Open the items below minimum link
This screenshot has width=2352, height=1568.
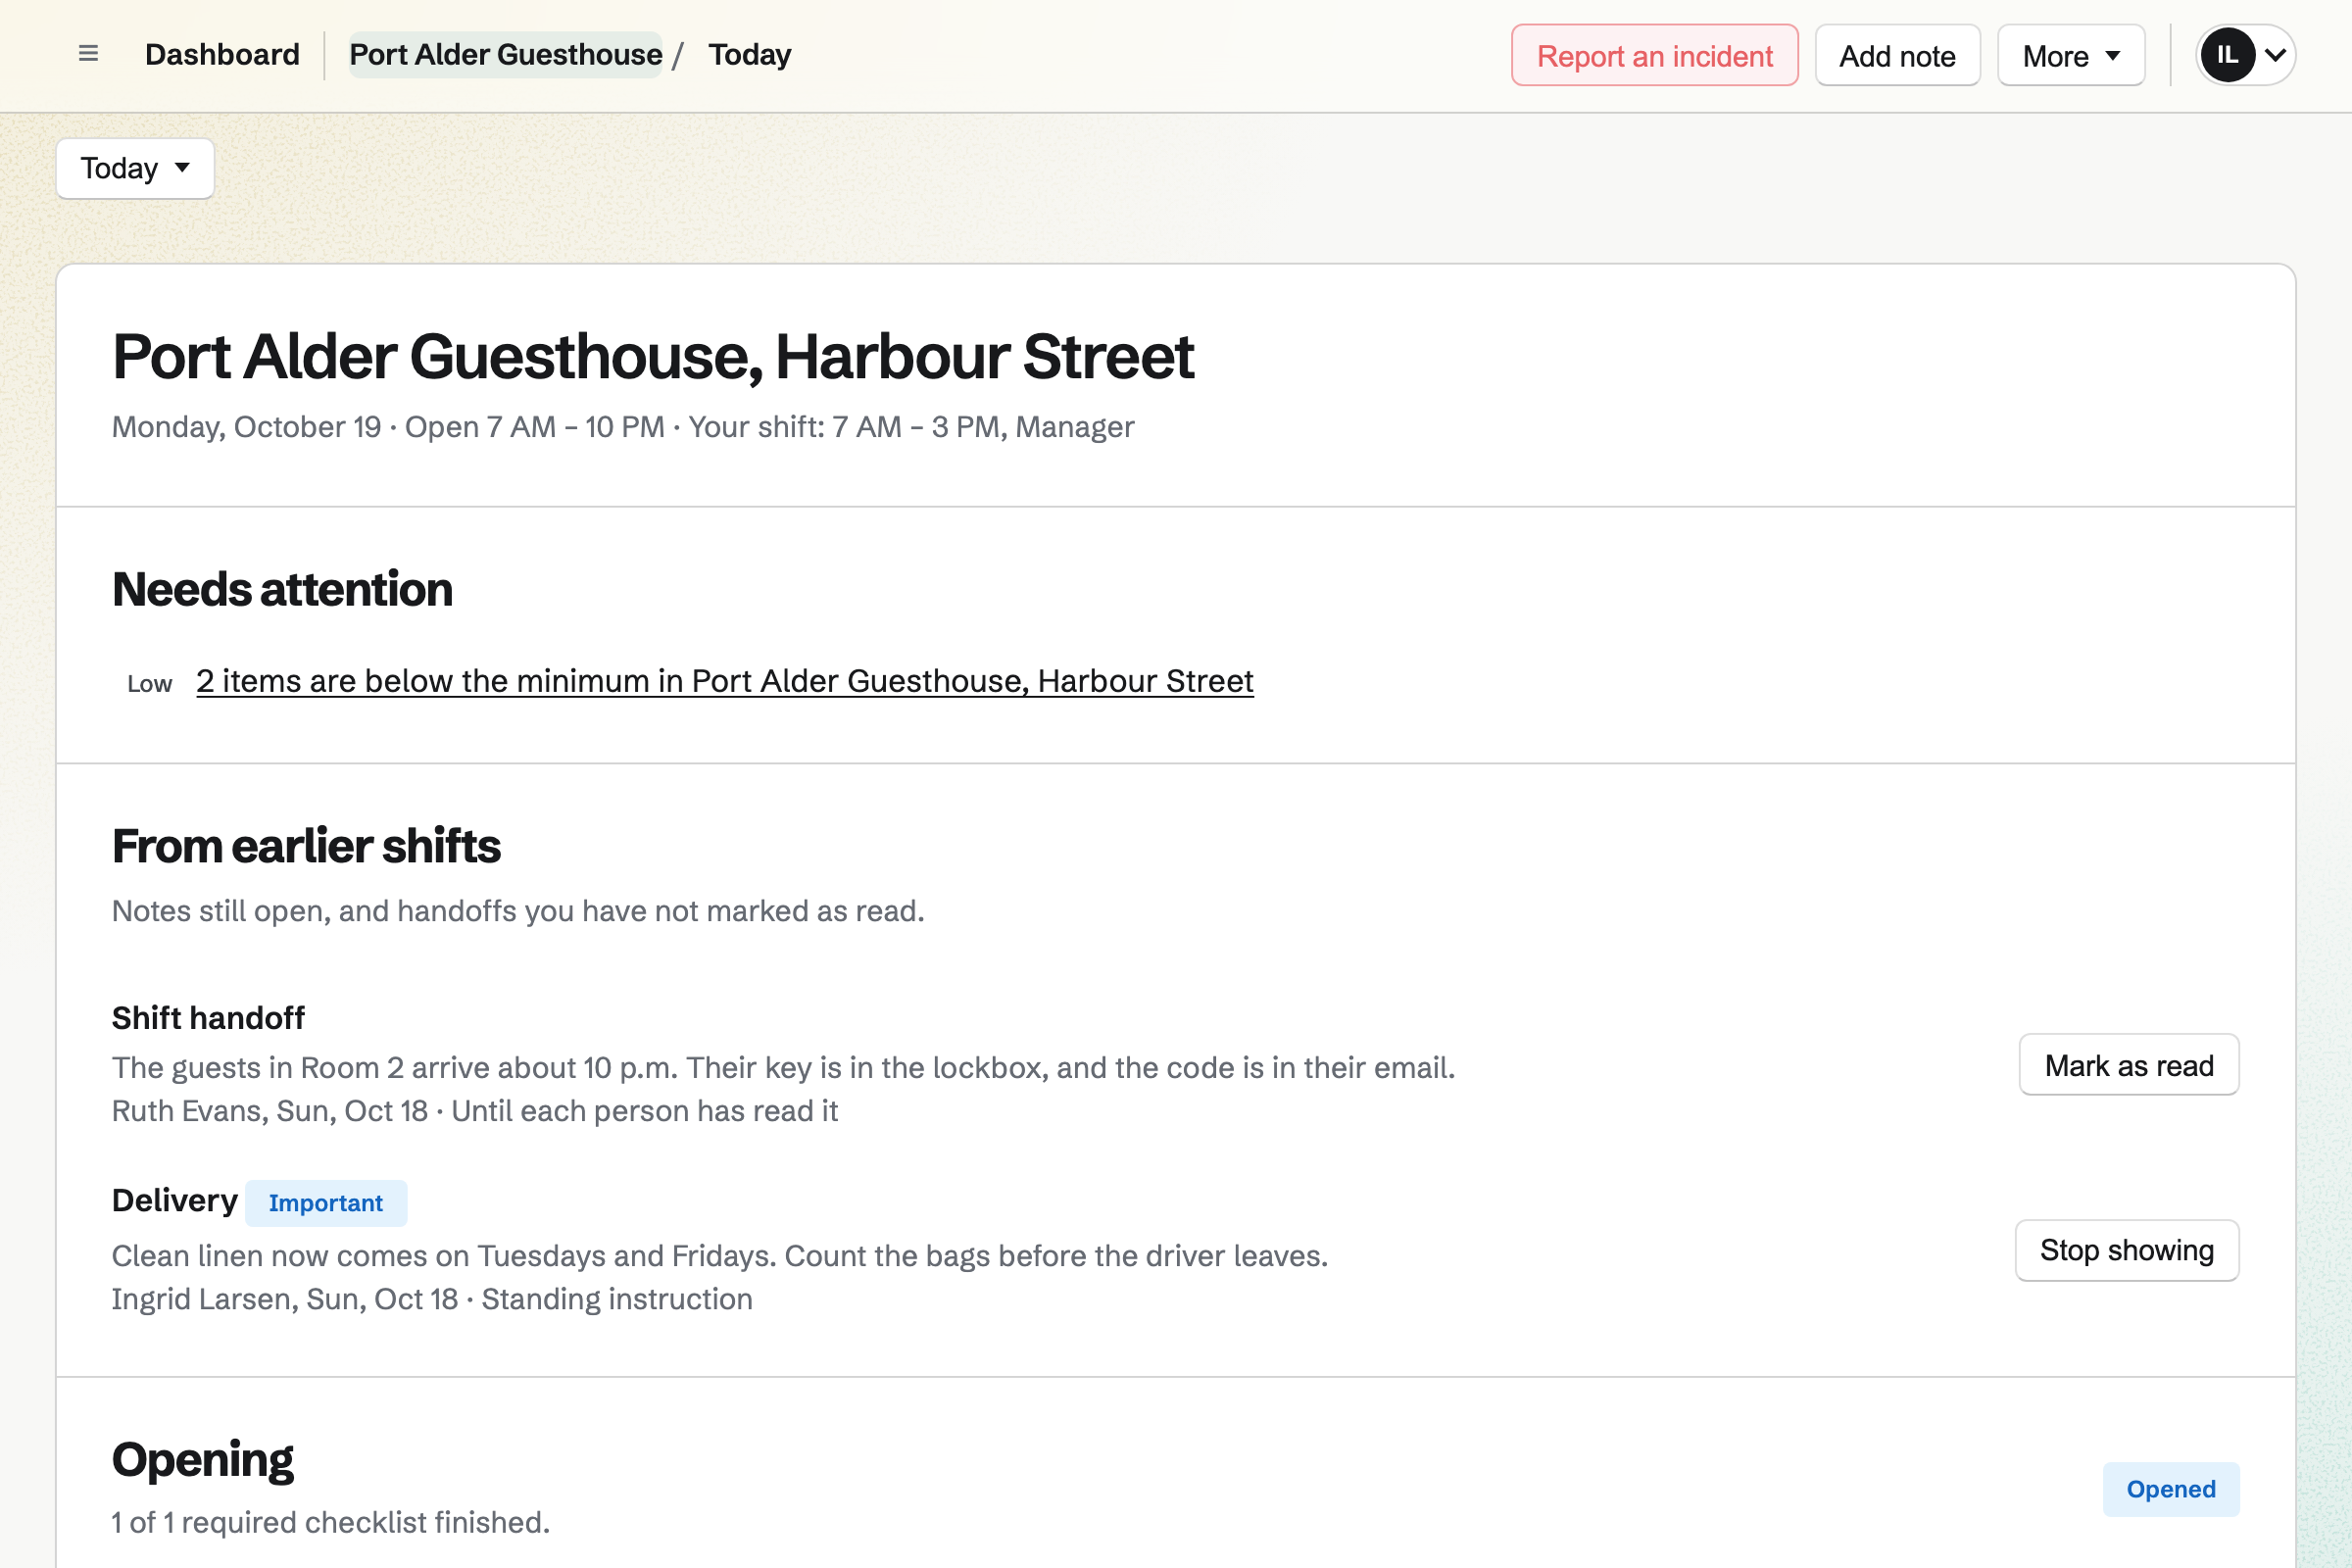click(724, 681)
